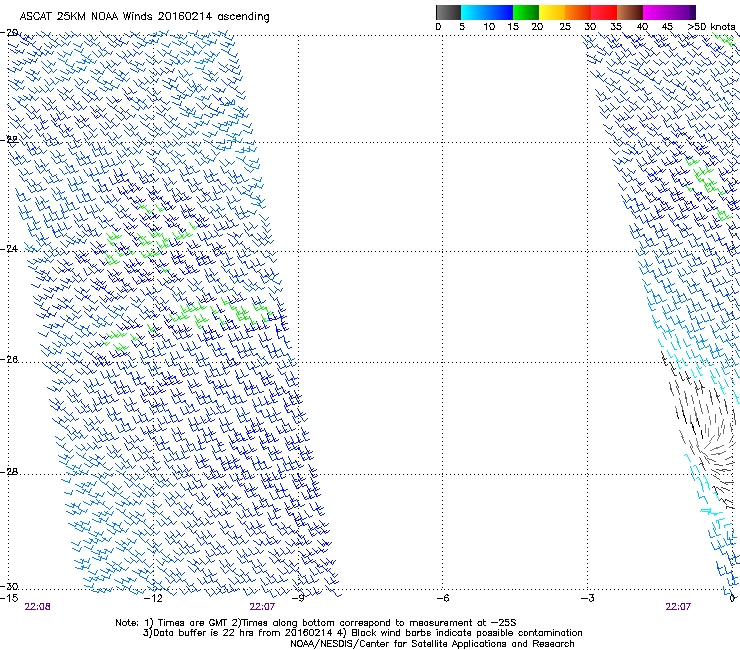The height and width of the screenshot is (650, 740).
Task: Click the purple '22:07' time near 0 longitude
Action: point(678,607)
